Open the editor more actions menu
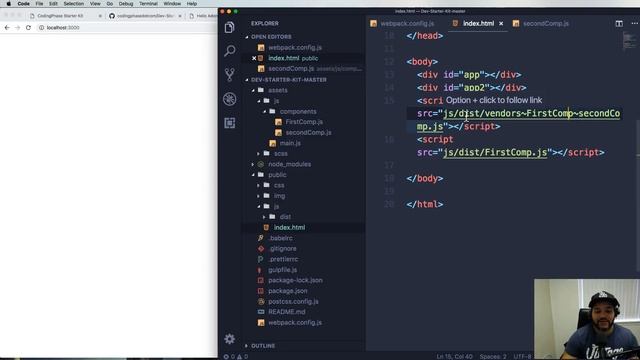640x360 pixels. coord(634,23)
